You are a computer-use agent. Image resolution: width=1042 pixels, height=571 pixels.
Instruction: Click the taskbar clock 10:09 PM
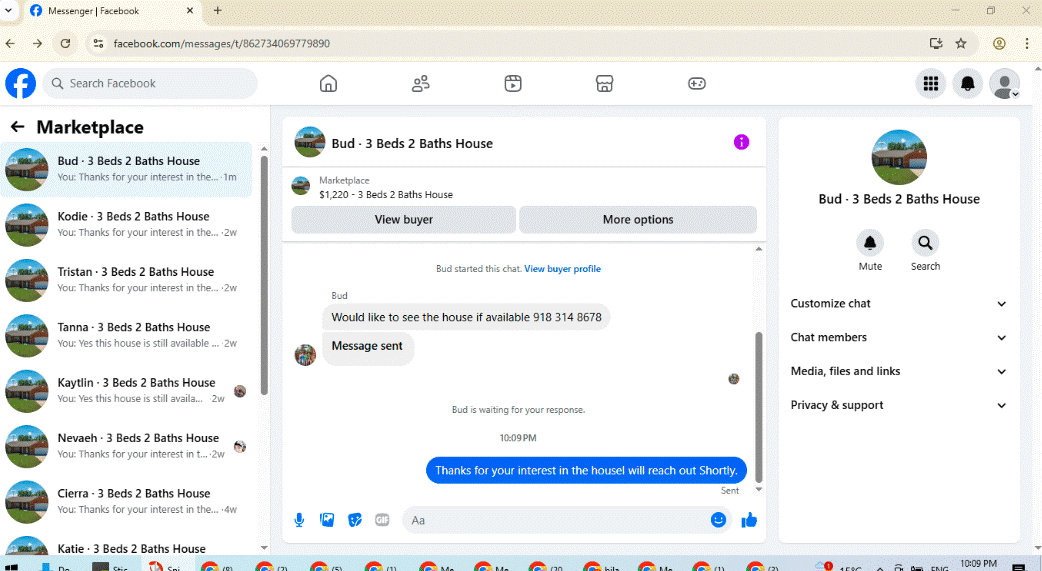click(978, 564)
